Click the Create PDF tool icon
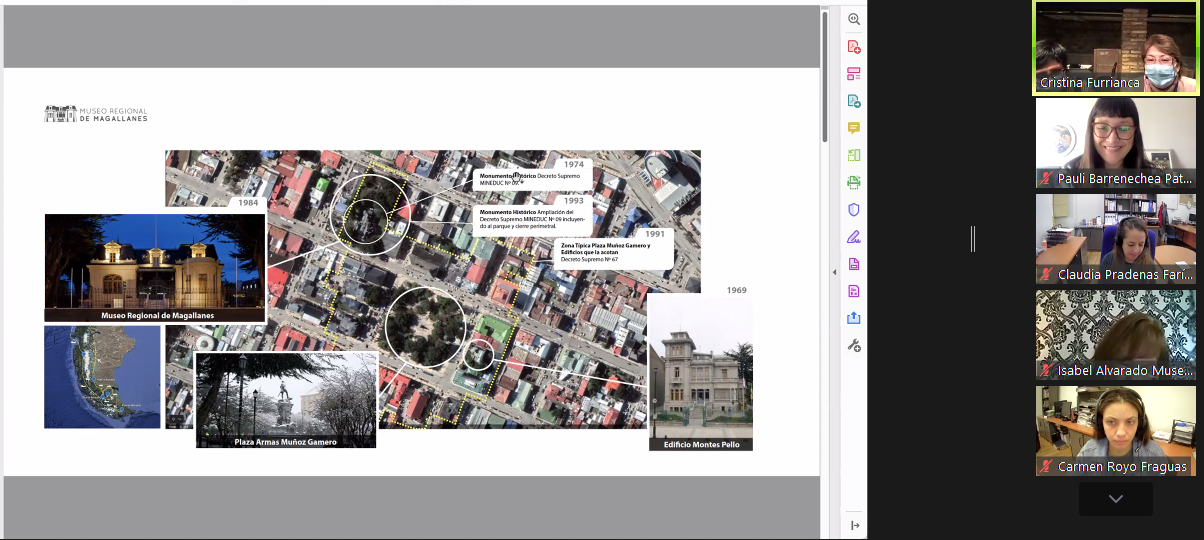Image resolution: width=1204 pixels, height=540 pixels. [x=854, y=47]
